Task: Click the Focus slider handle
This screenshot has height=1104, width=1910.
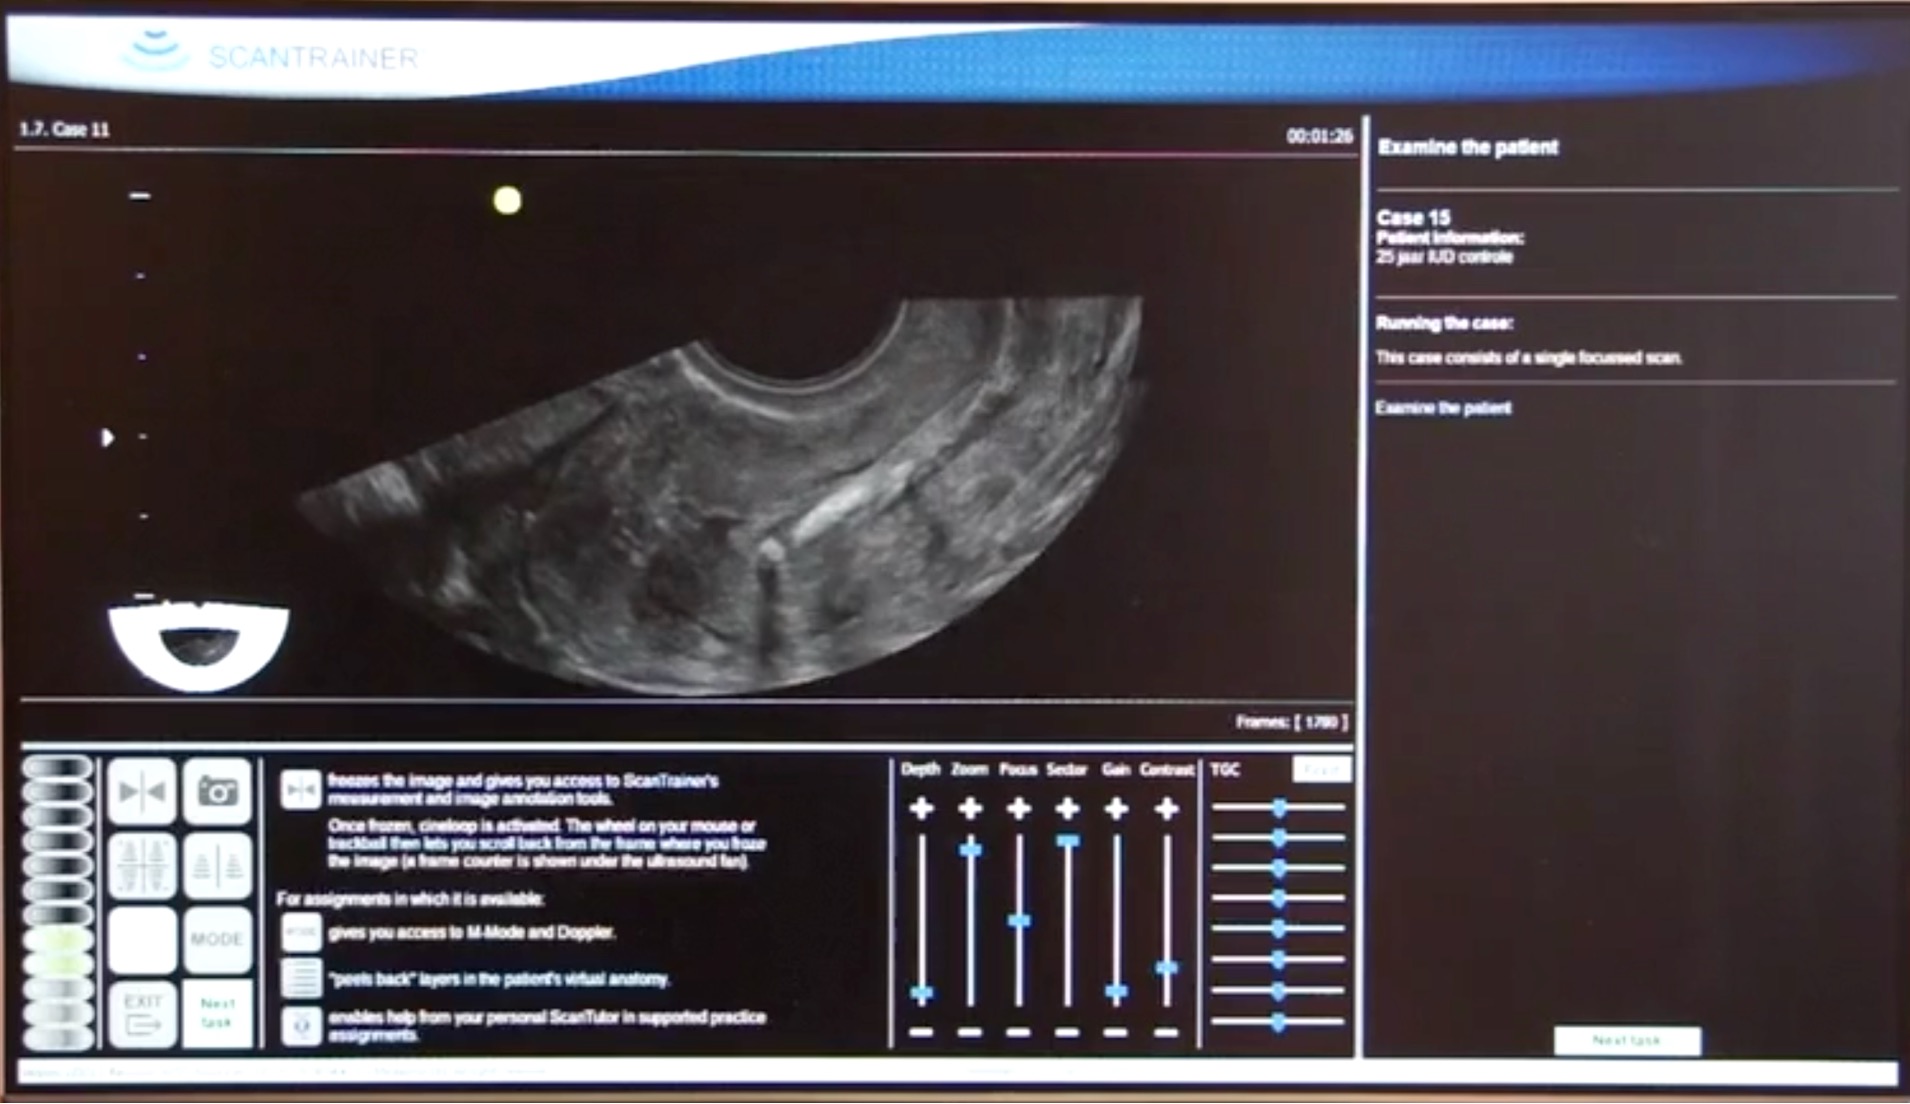Action: click(x=1018, y=921)
